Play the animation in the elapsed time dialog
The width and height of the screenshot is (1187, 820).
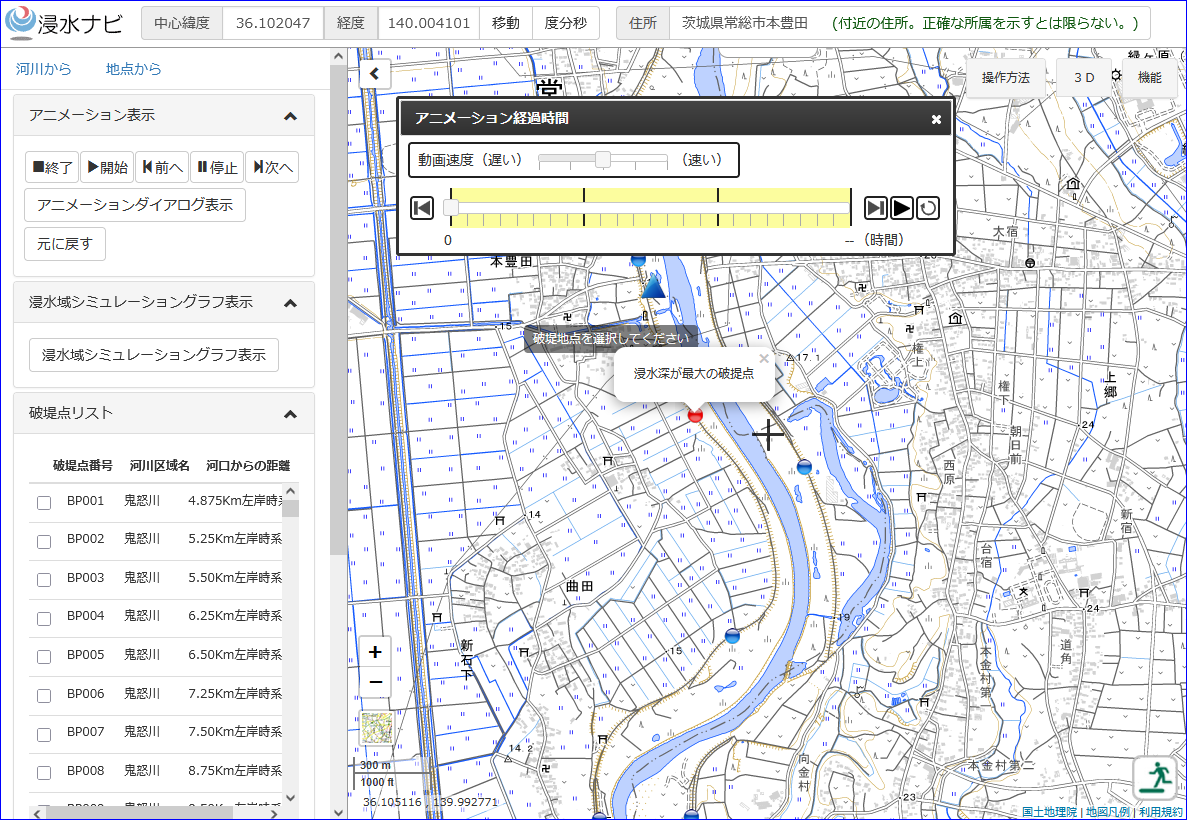(x=902, y=207)
